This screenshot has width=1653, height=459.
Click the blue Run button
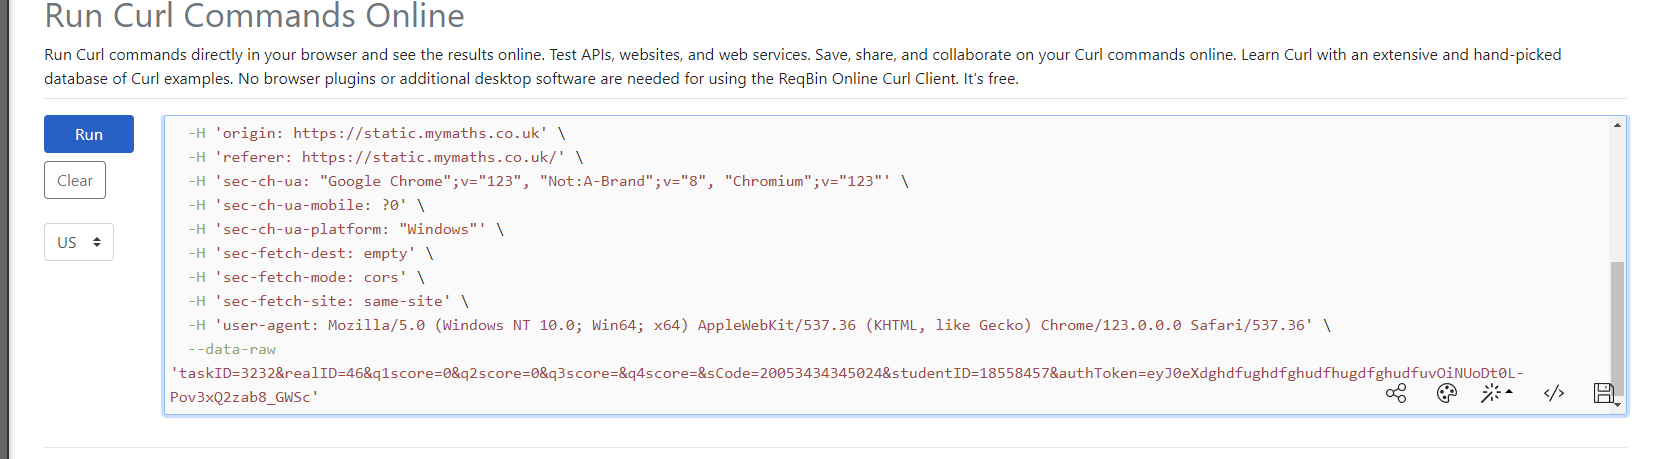[89, 134]
